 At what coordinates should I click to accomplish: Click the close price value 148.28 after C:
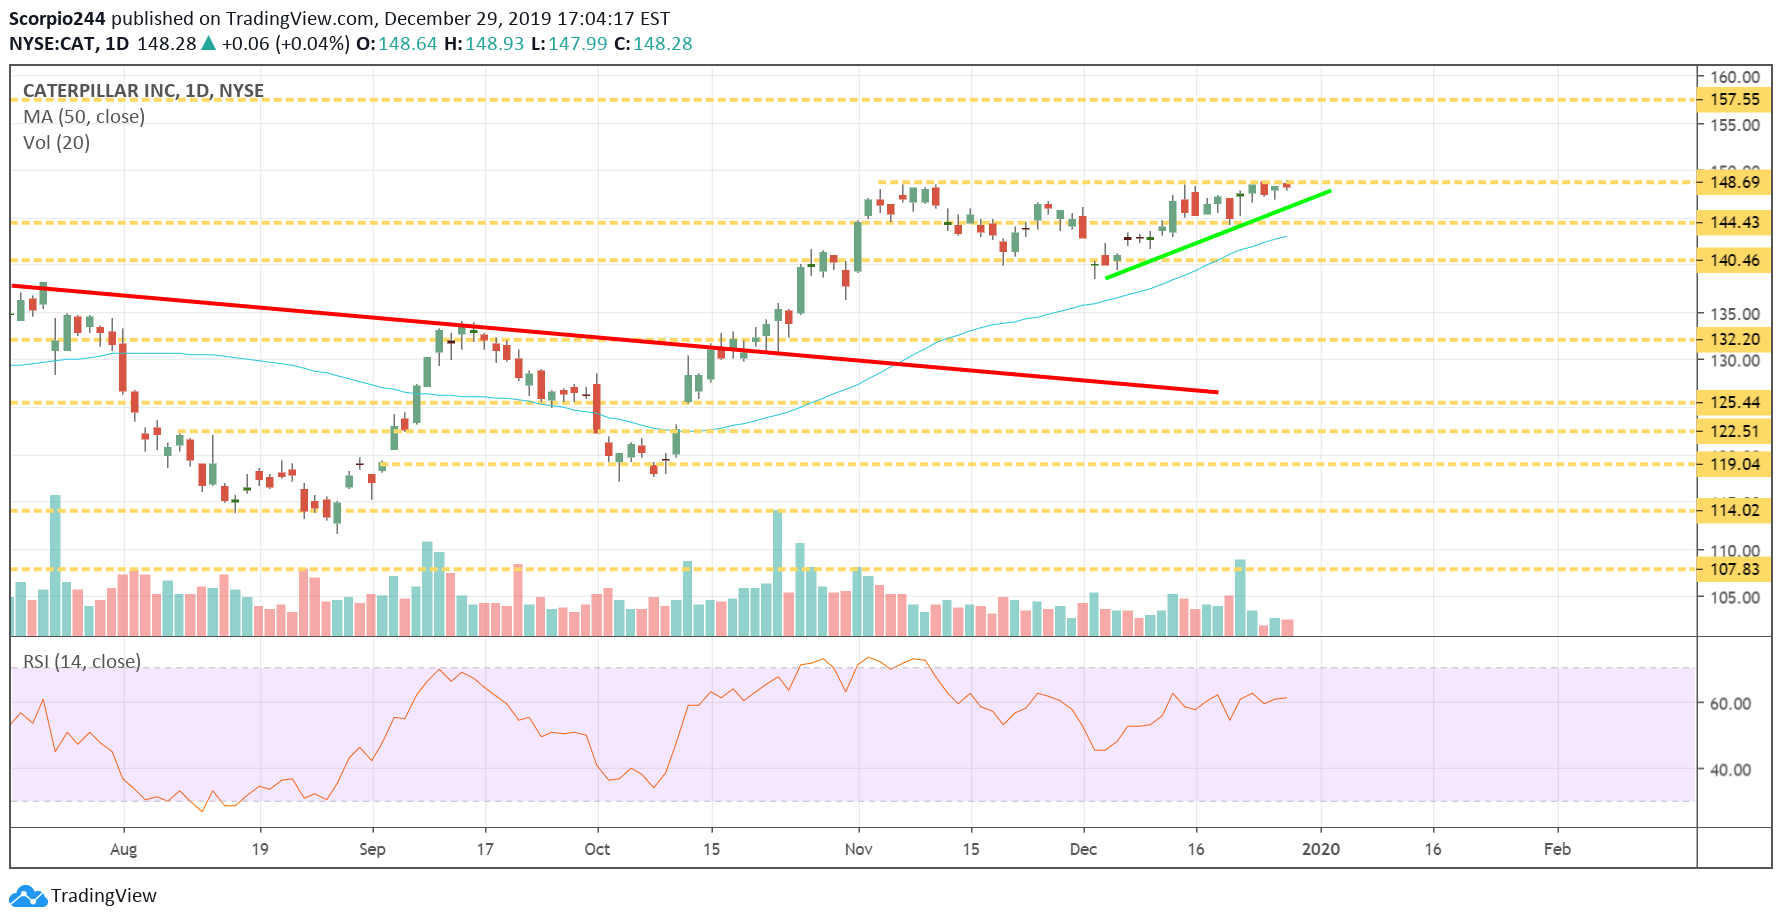pyautogui.click(x=663, y=44)
